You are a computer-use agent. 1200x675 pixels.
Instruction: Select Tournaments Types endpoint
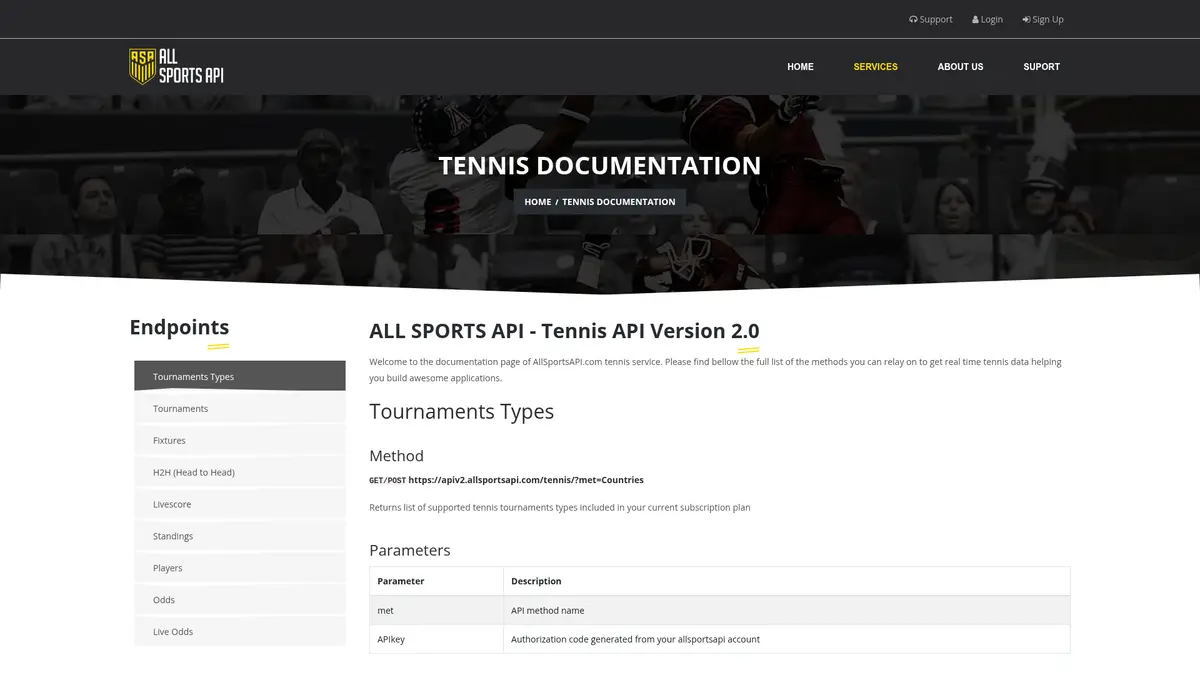240,376
